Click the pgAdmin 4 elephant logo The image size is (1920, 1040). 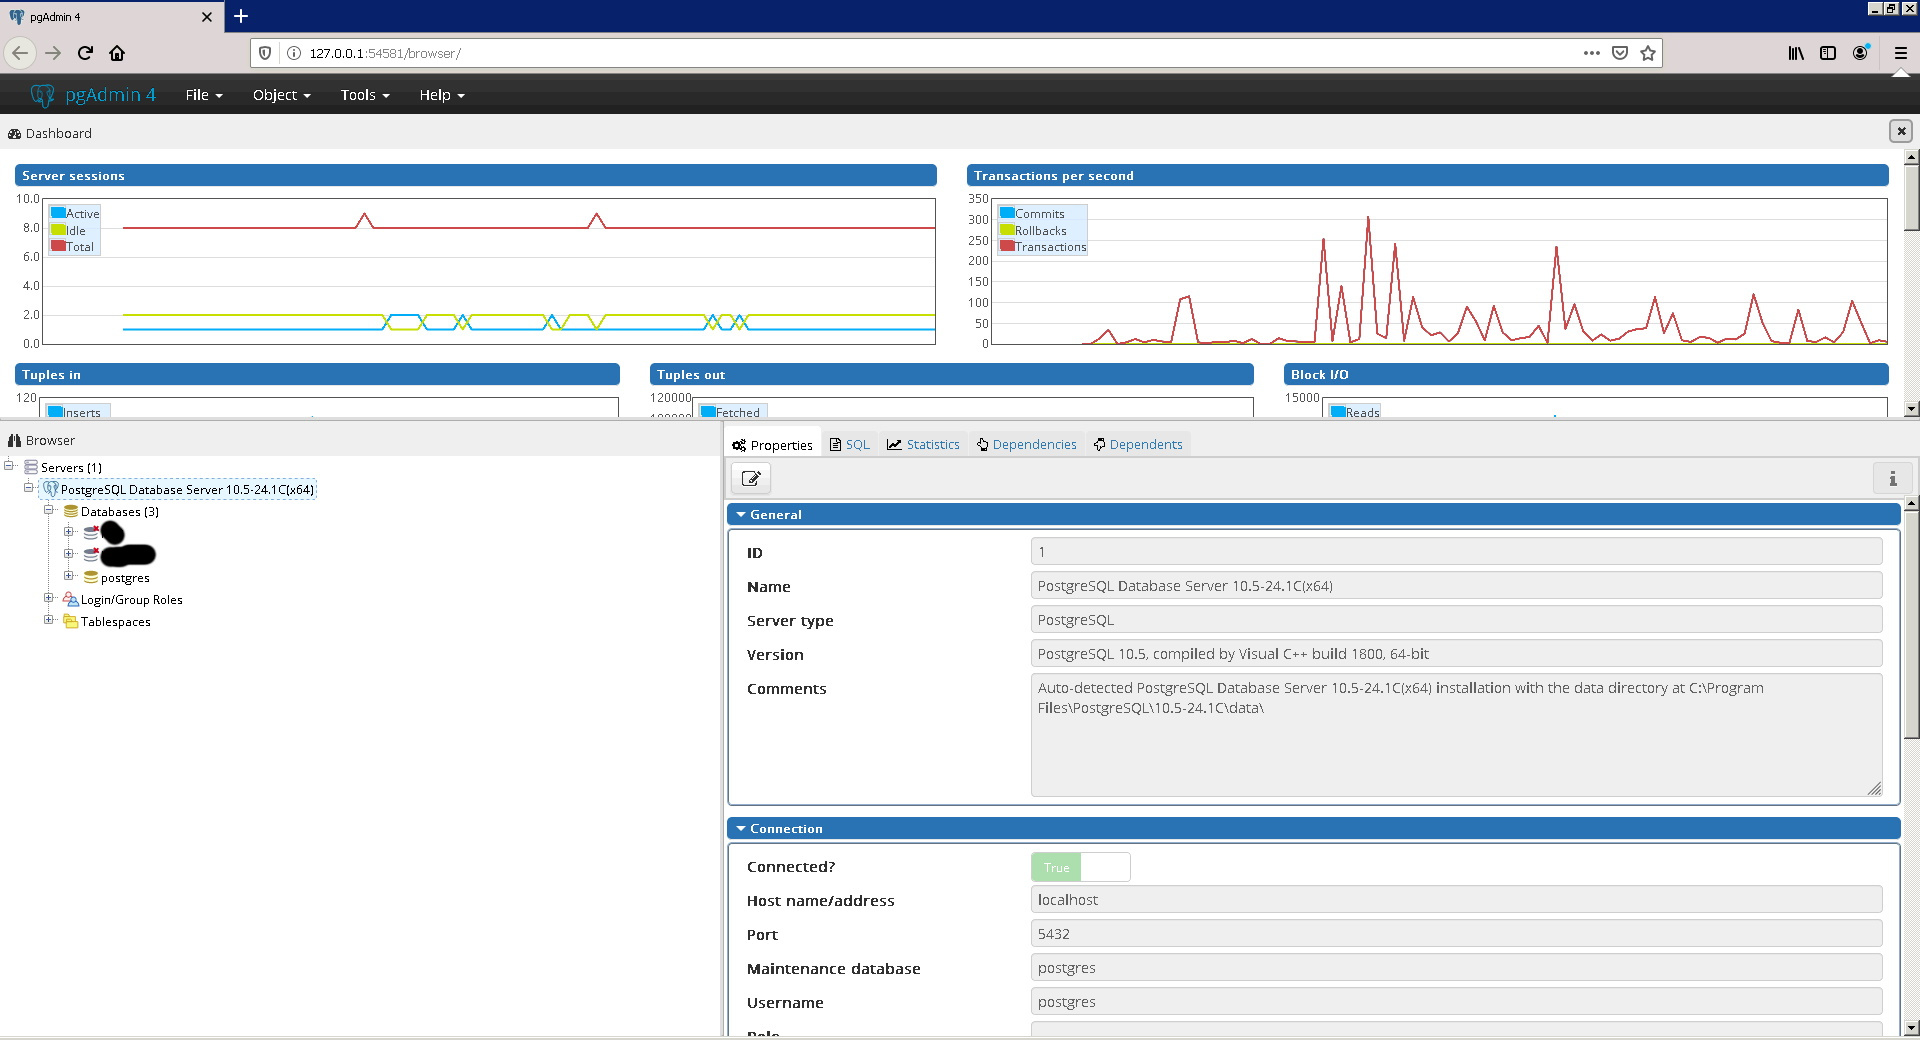42,95
